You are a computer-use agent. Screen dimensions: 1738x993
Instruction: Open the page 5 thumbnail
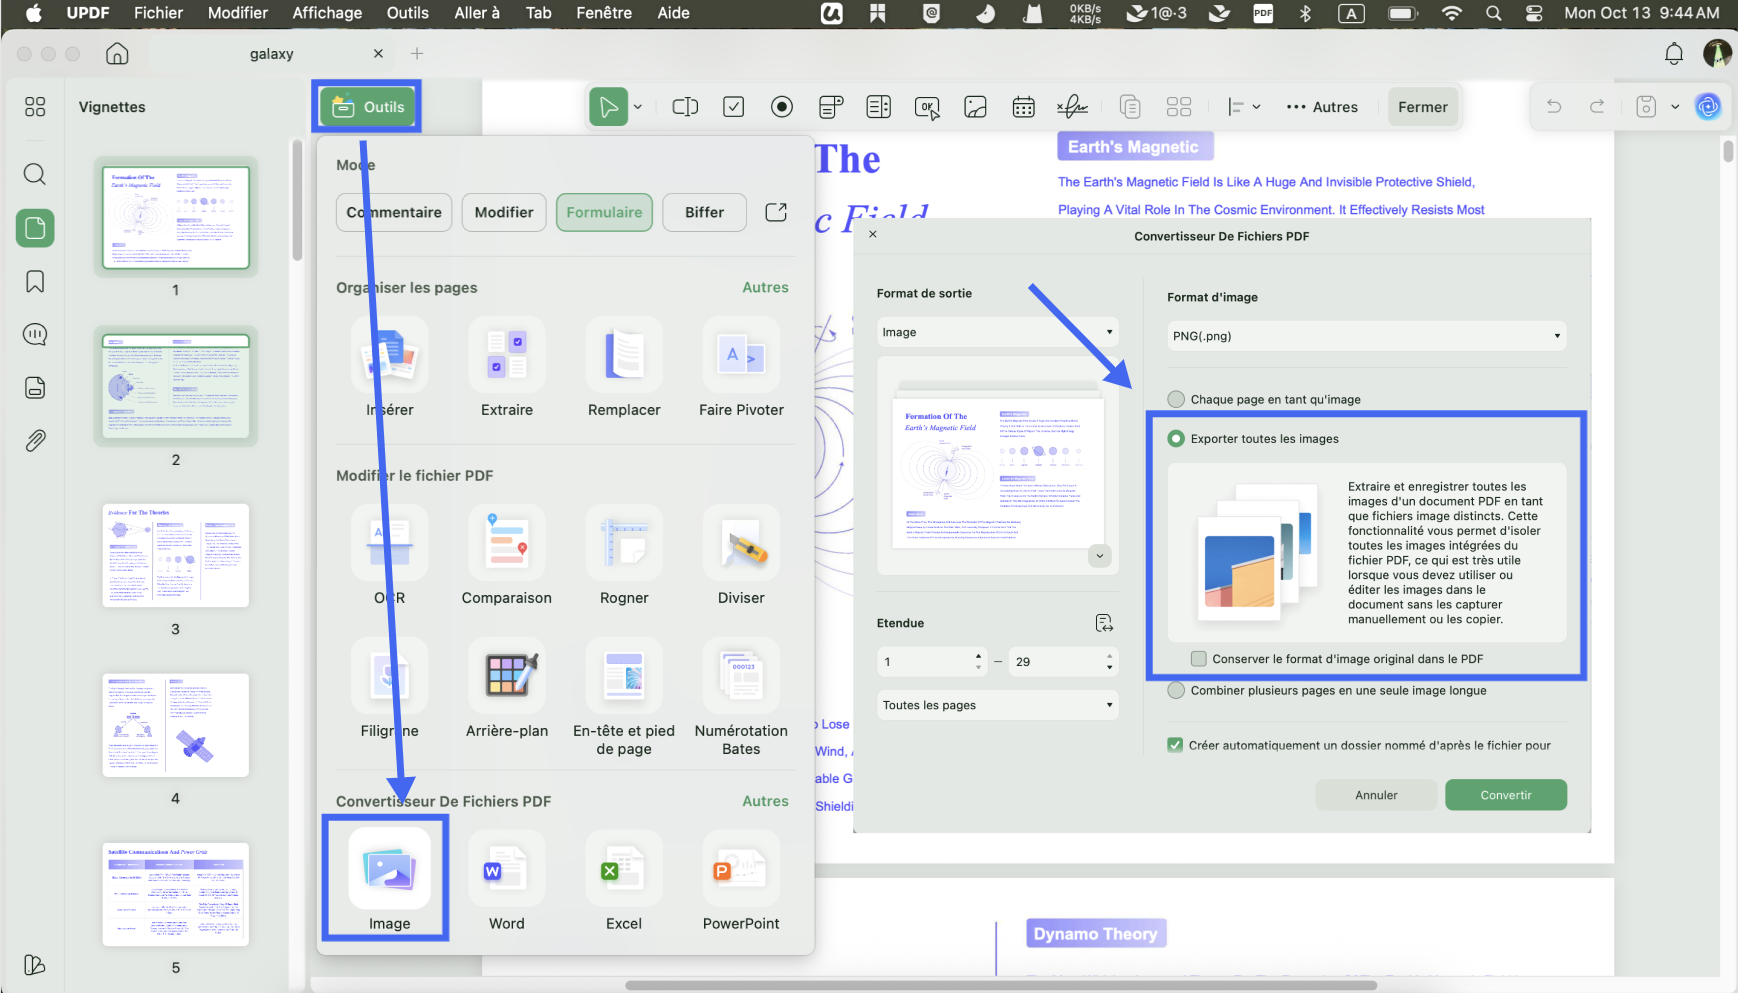176,894
